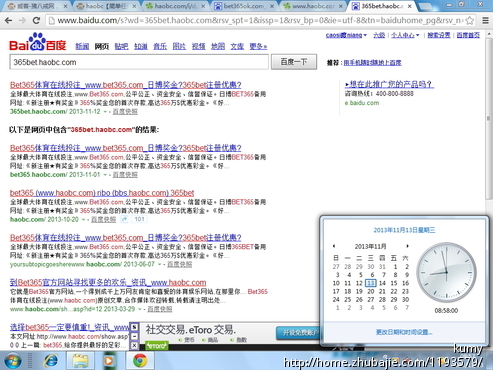Close the eToro ad with the X icon
This screenshot has width=493, height=370.
pyautogui.click(x=134, y=345)
